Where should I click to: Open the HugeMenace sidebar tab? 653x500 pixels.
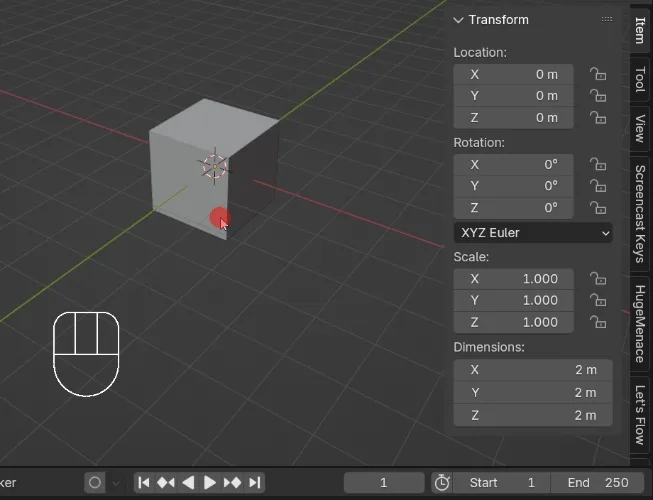[x=640, y=323]
